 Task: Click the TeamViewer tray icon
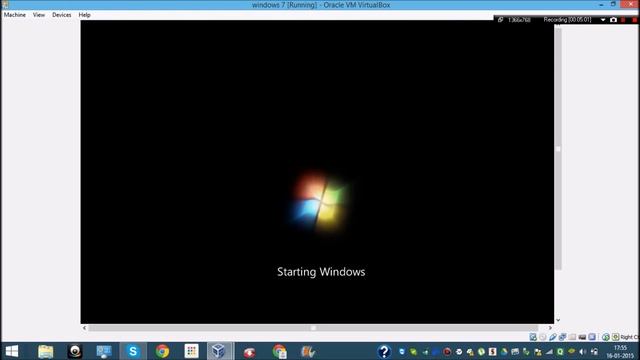click(402, 352)
